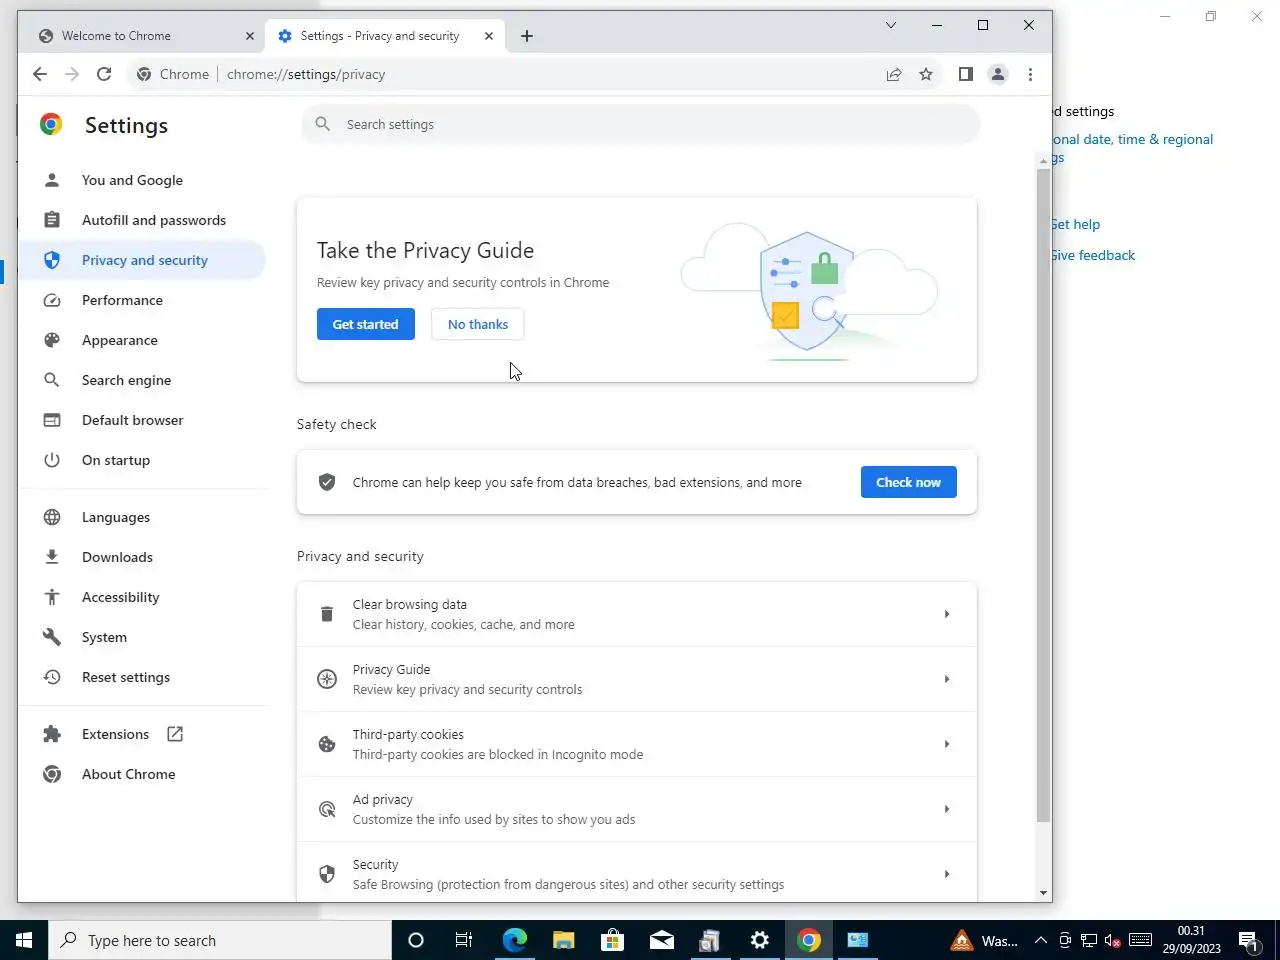Open Chrome's three-dot menu
The image size is (1280, 960).
coord(1030,74)
